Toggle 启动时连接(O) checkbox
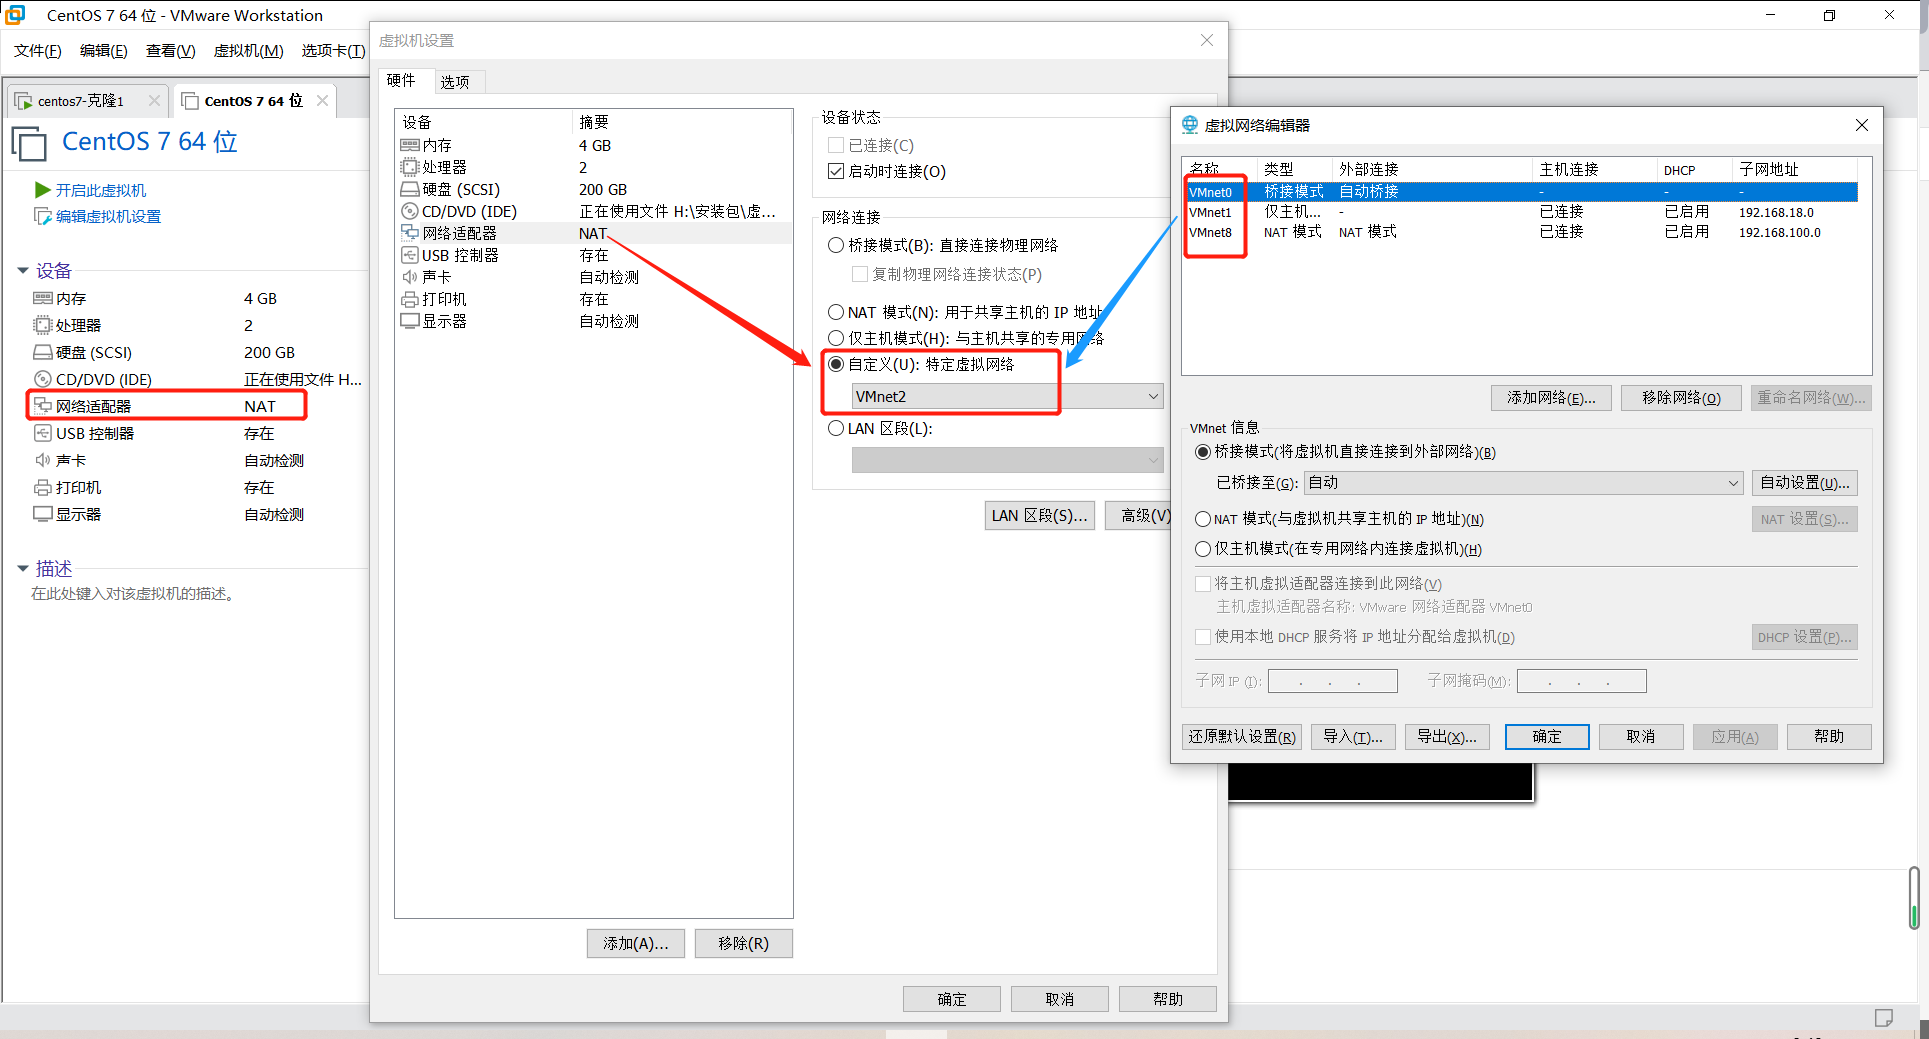This screenshot has width=1929, height=1039. click(x=836, y=171)
